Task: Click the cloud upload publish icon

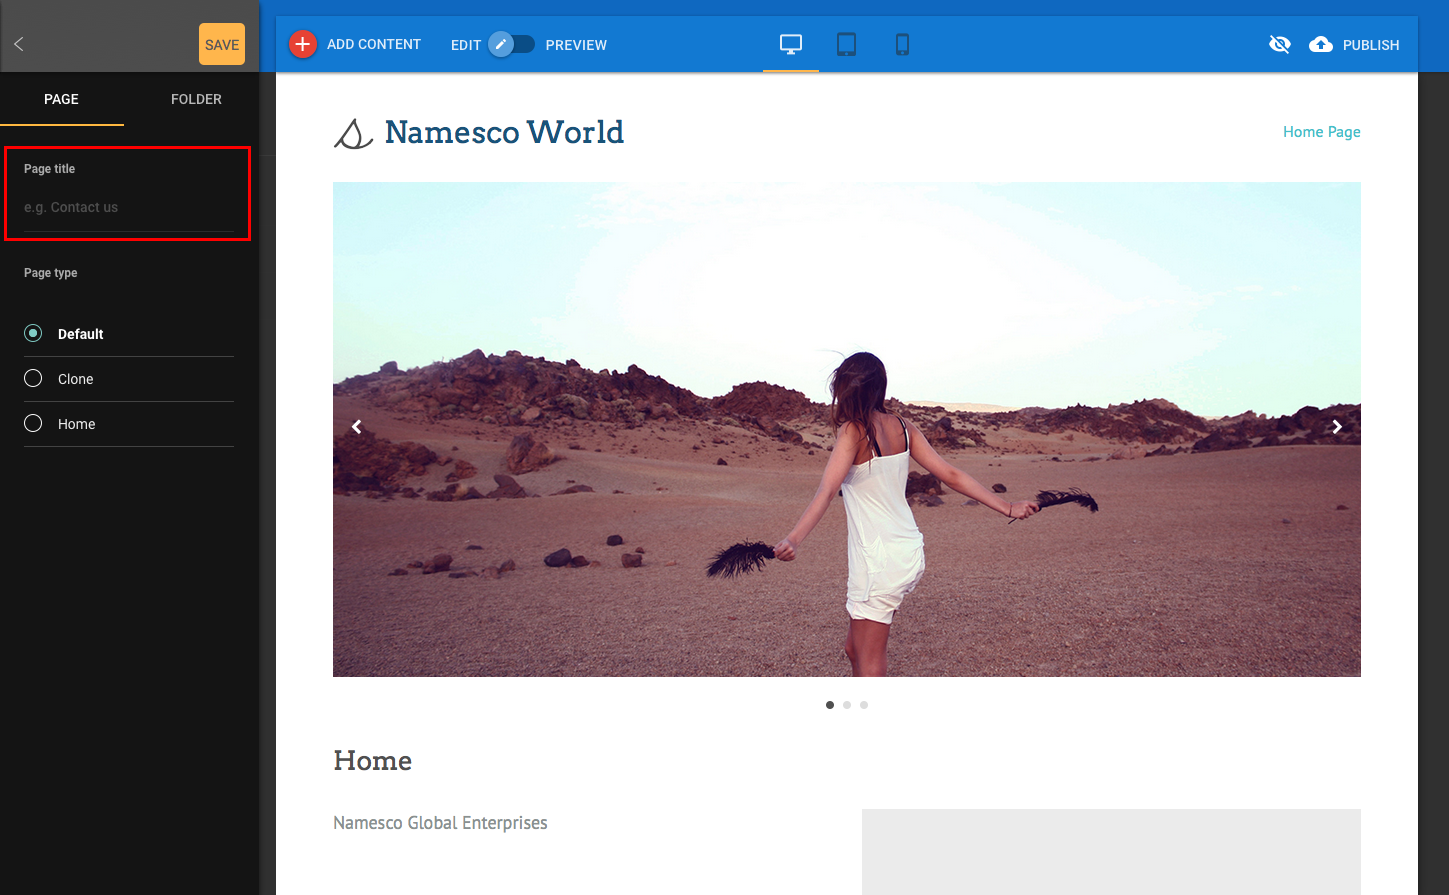Action: point(1321,44)
